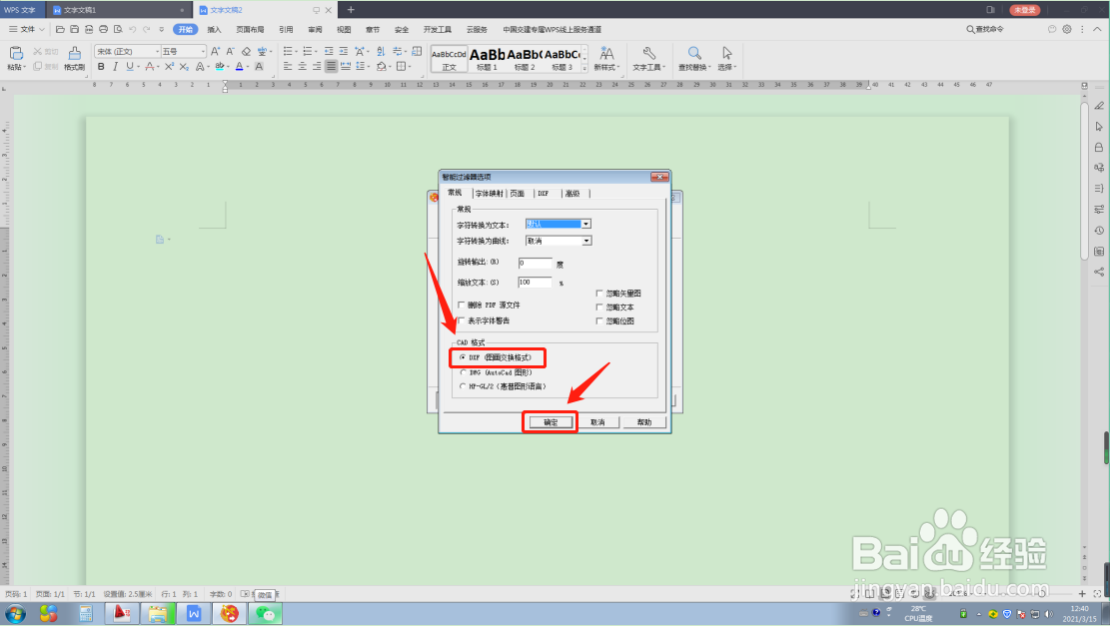Select the Format Painter (格式刷) tool

[74, 58]
